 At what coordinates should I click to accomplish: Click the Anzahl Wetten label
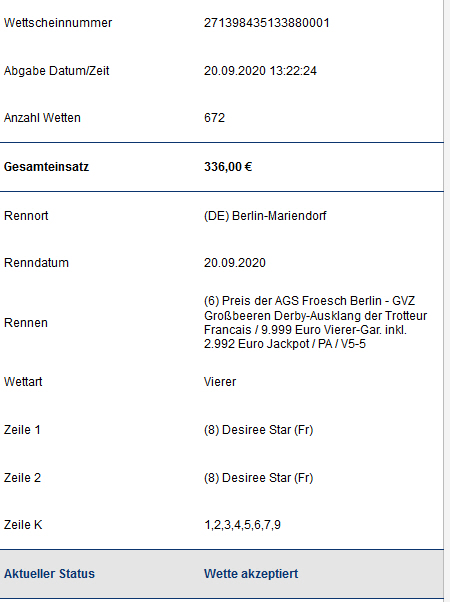pos(42,117)
